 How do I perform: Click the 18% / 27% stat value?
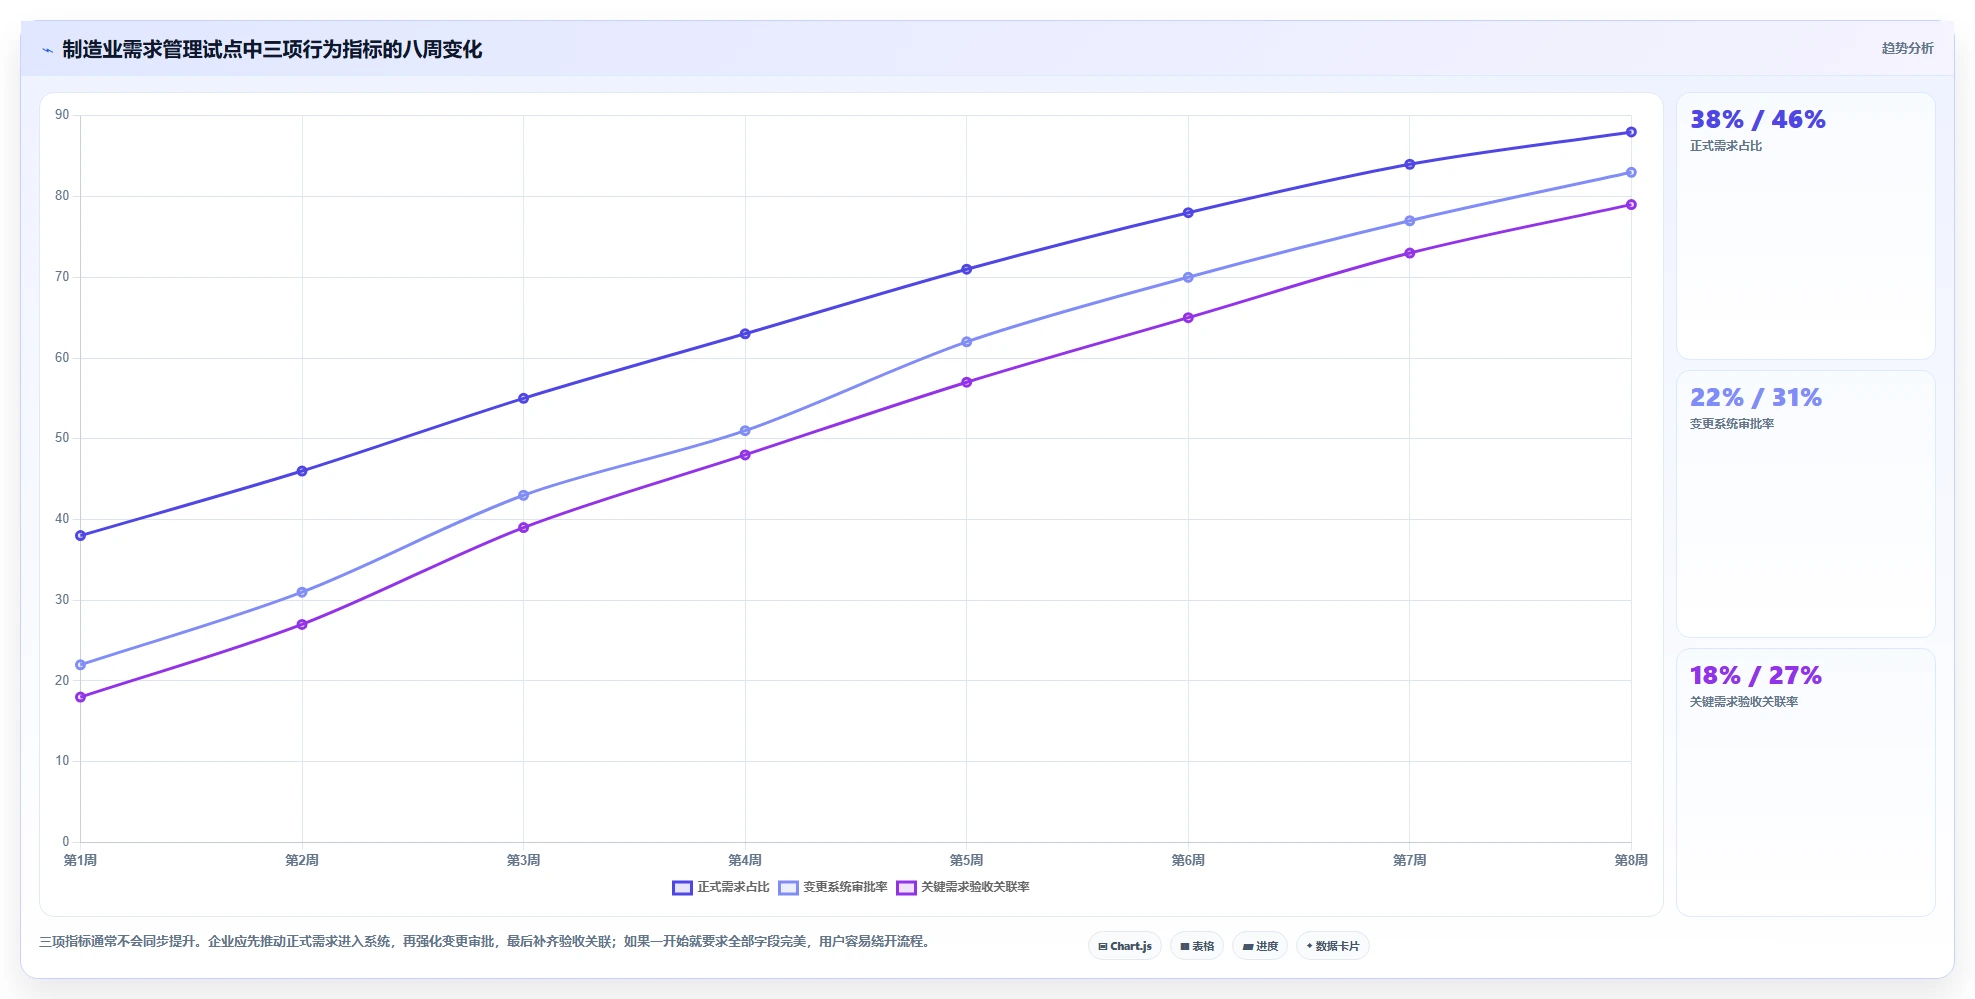tap(1755, 676)
